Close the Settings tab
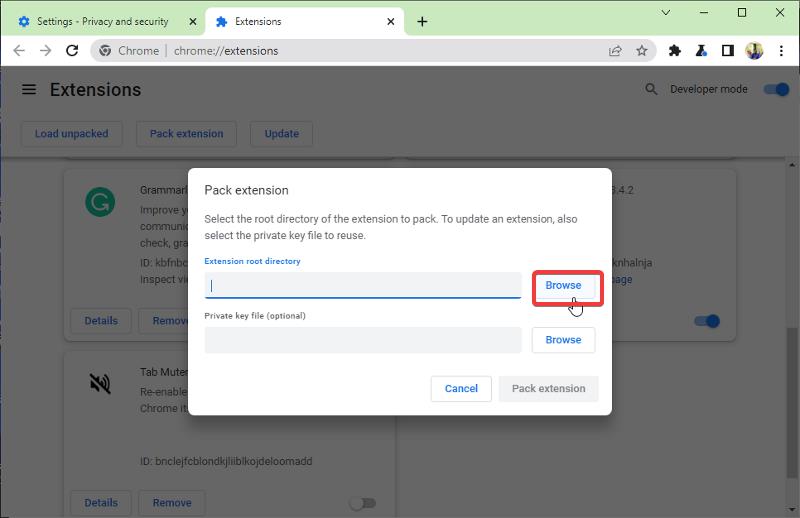This screenshot has width=800, height=518. click(x=193, y=21)
